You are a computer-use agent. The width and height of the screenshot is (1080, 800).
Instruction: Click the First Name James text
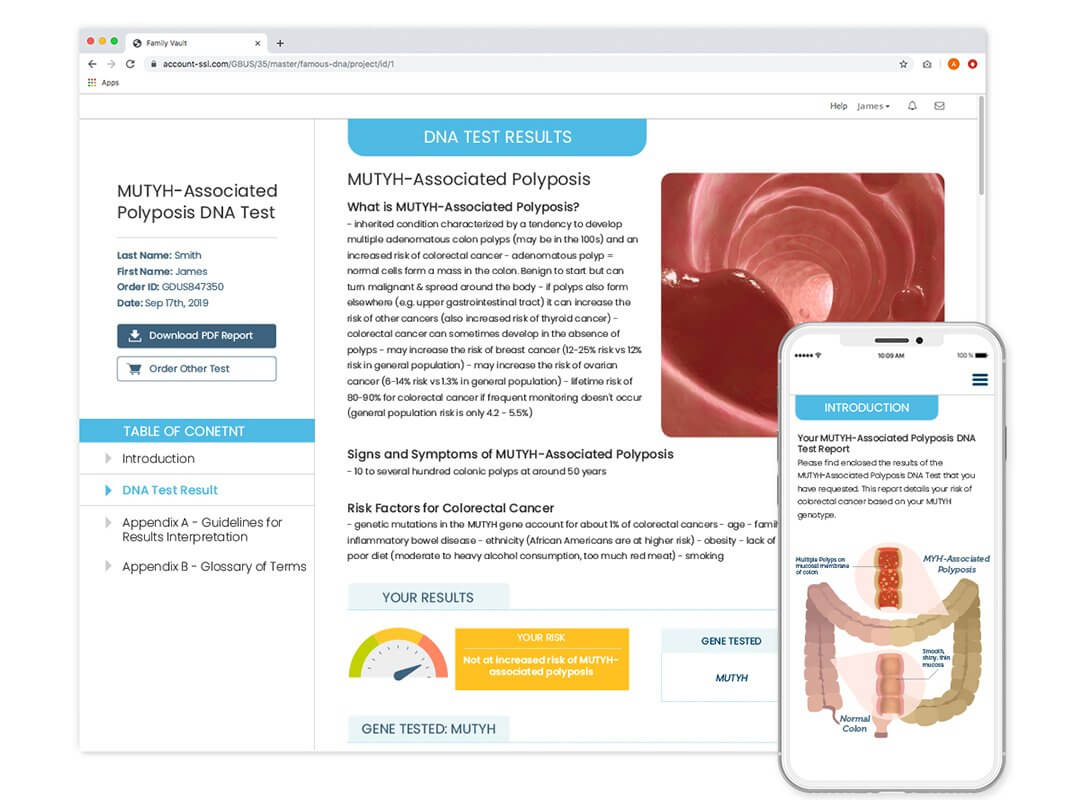point(162,271)
